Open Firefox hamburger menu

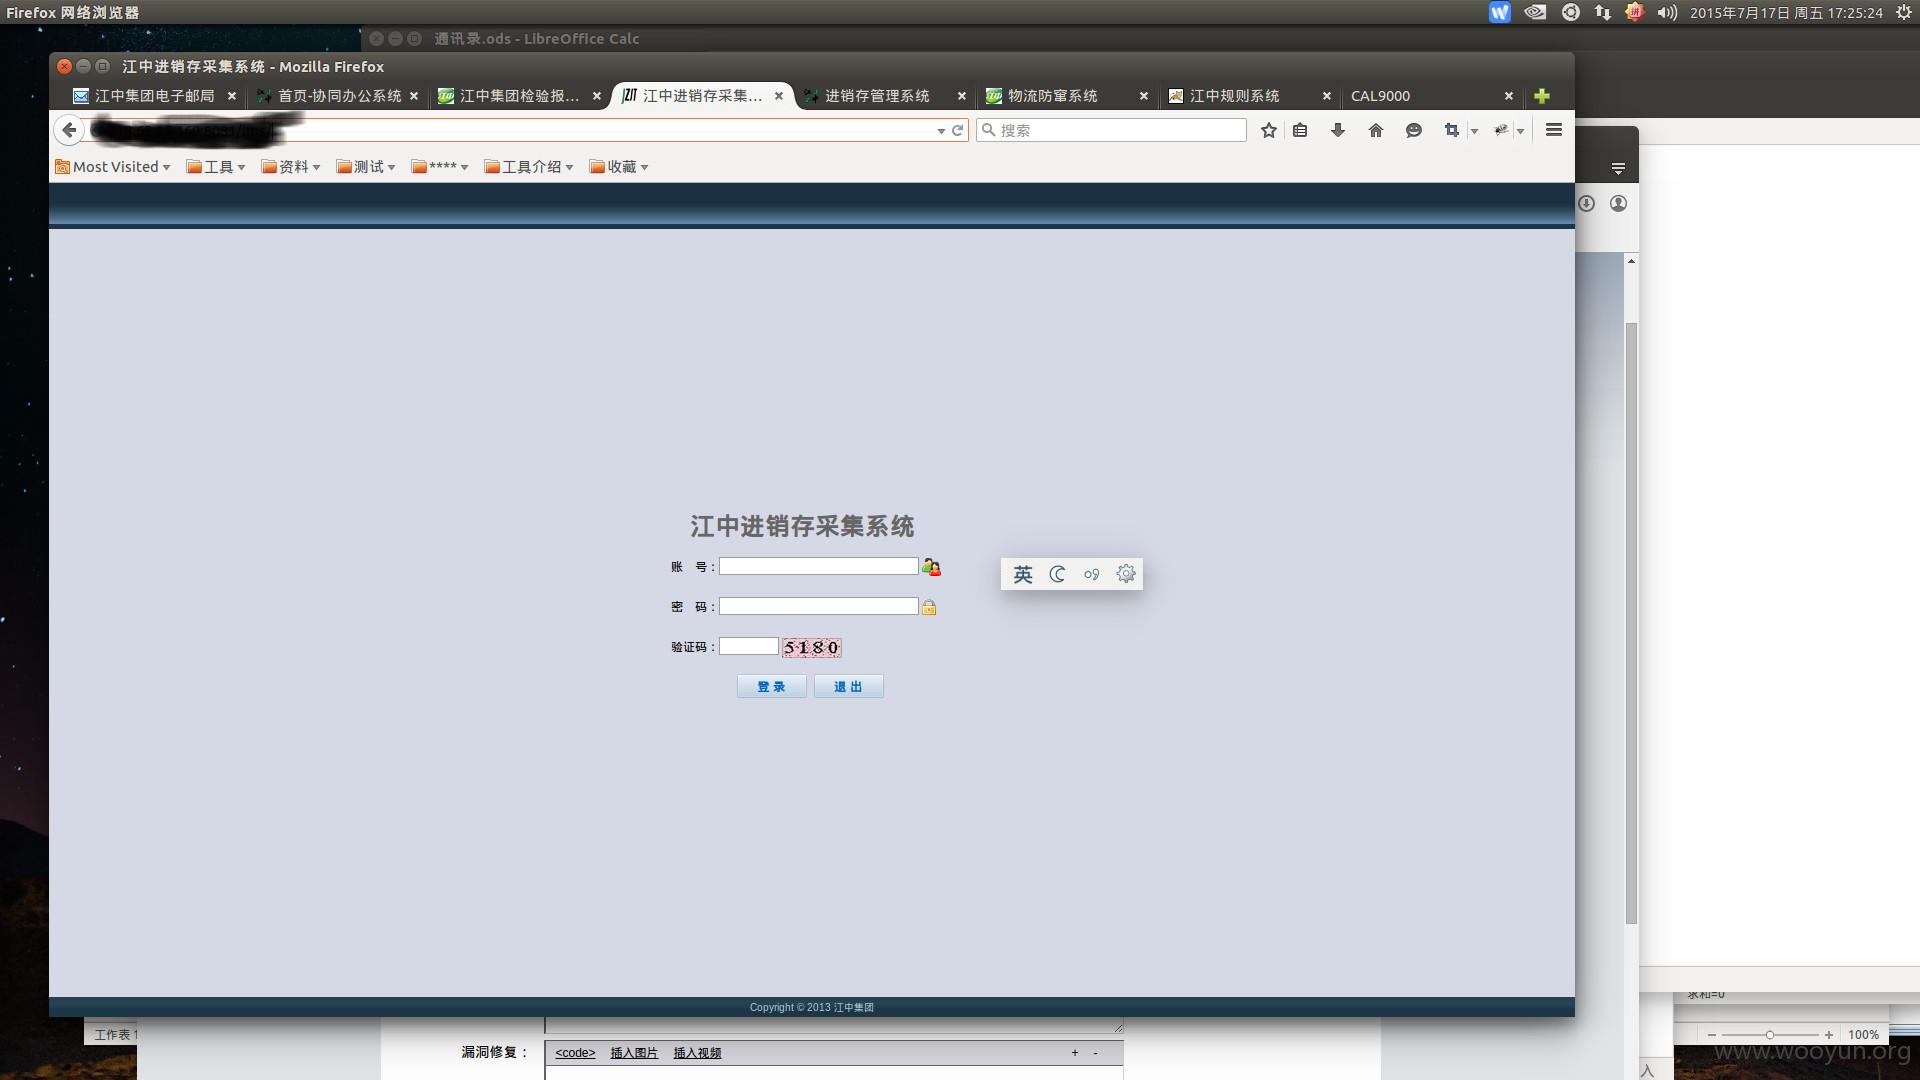(1554, 130)
